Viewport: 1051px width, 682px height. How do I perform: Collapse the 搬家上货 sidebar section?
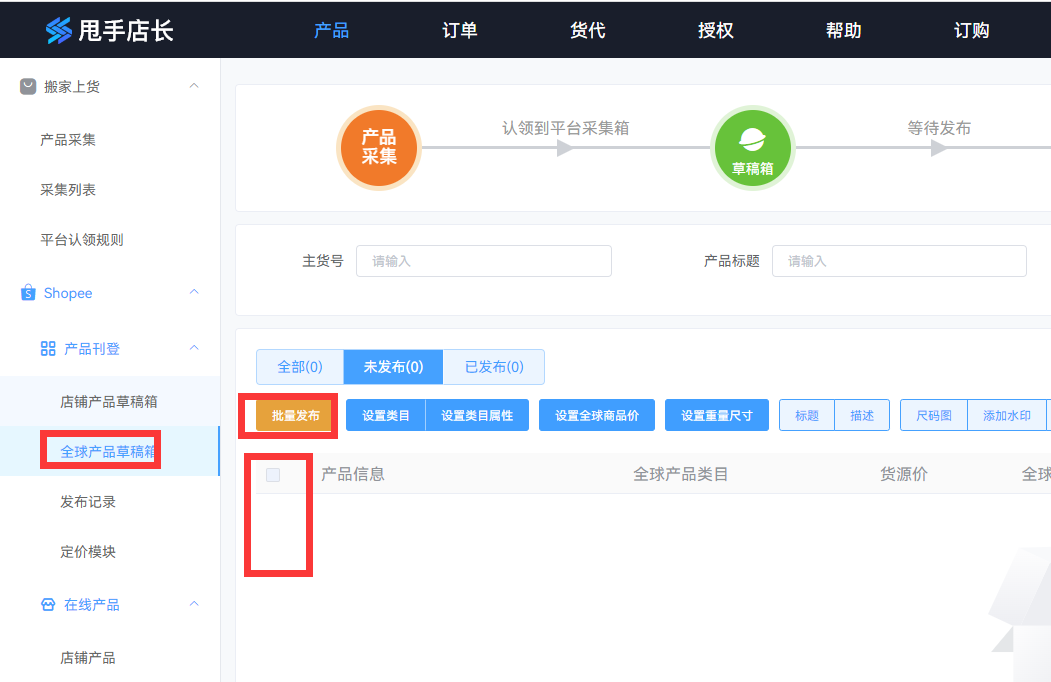[194, 87]
